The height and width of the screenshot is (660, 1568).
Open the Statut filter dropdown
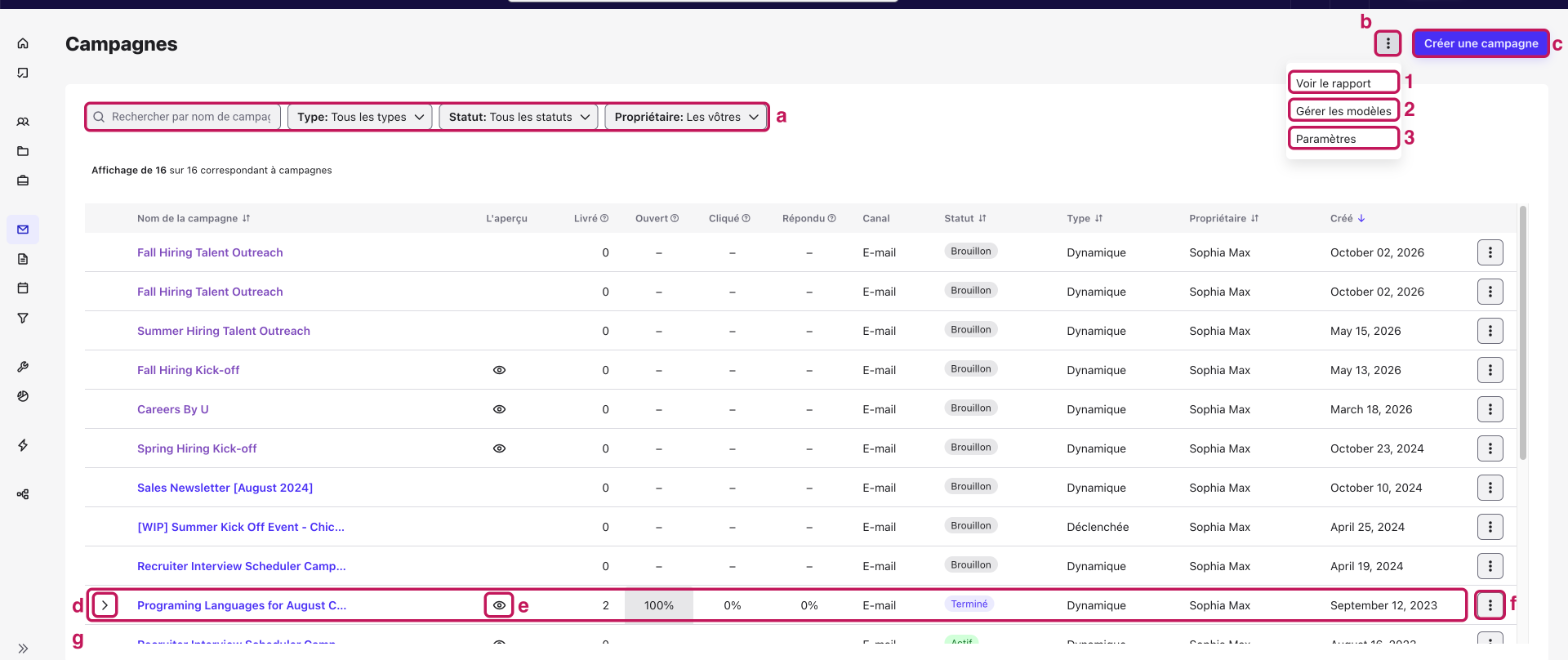point(518,117)
